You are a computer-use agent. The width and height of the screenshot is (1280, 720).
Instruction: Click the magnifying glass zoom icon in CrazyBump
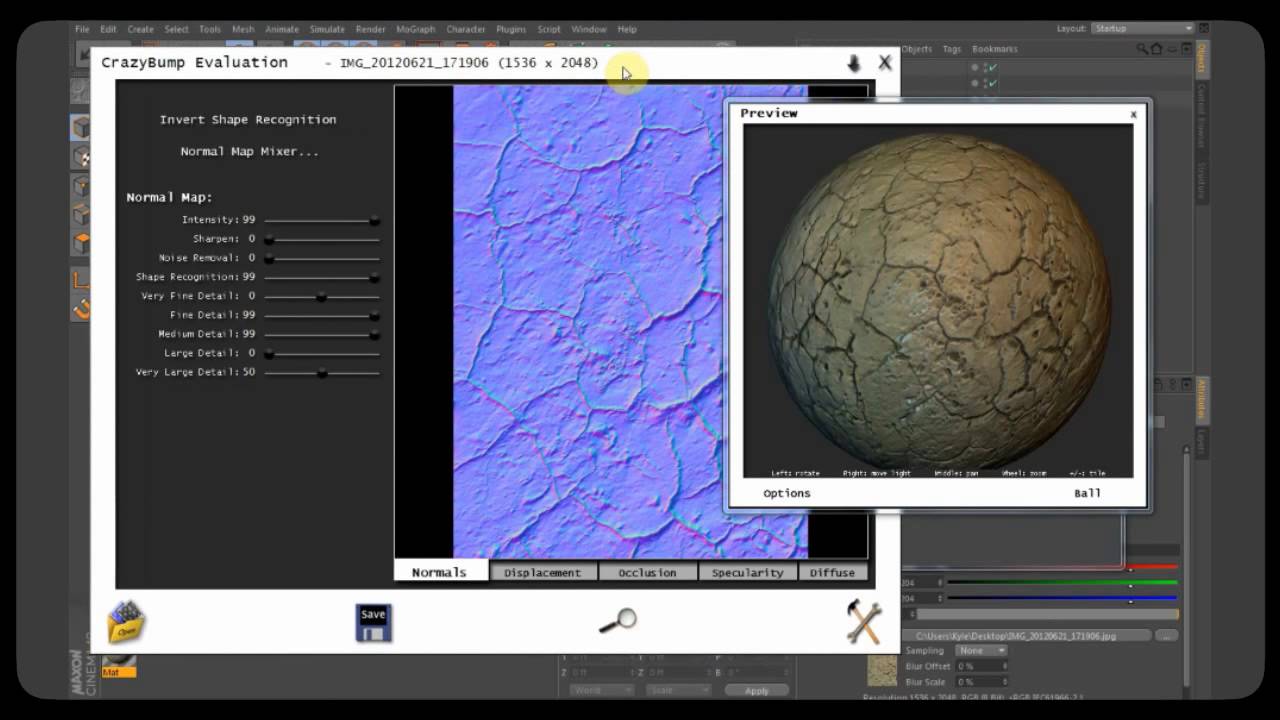(x=618, y=621)
